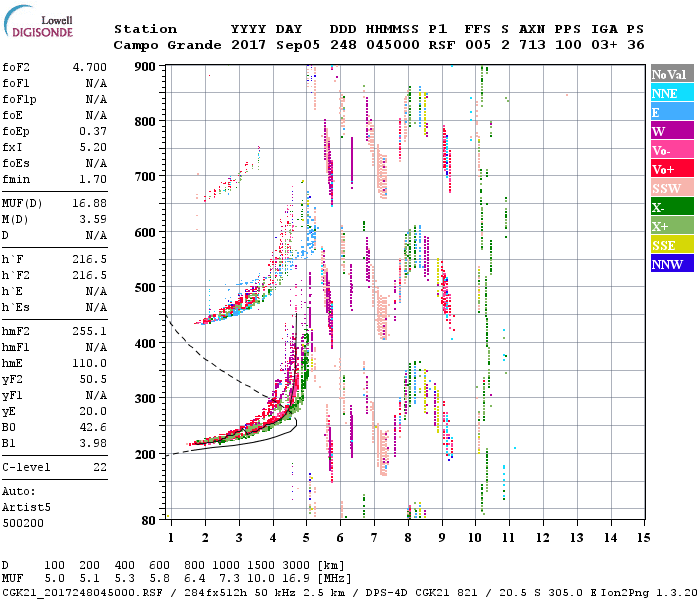Click the fmin value 1.70

93,179
